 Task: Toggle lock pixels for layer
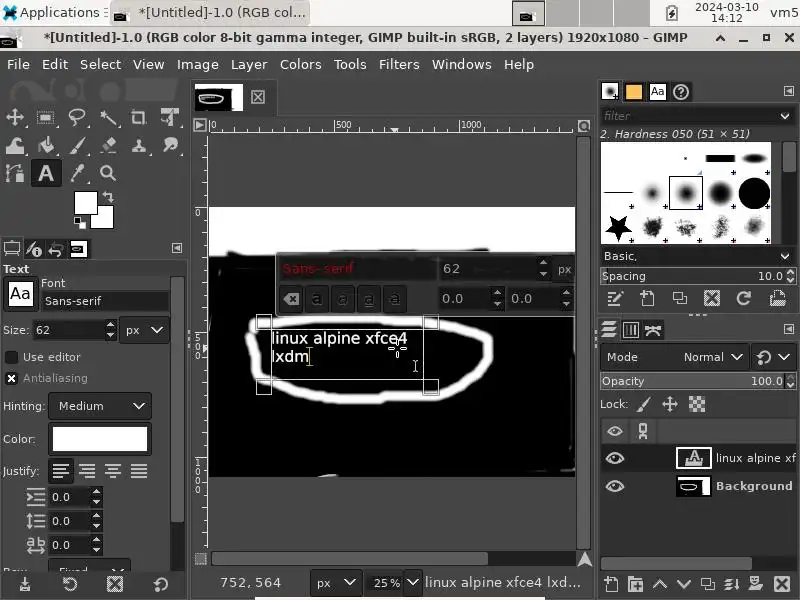pos(644,405)
